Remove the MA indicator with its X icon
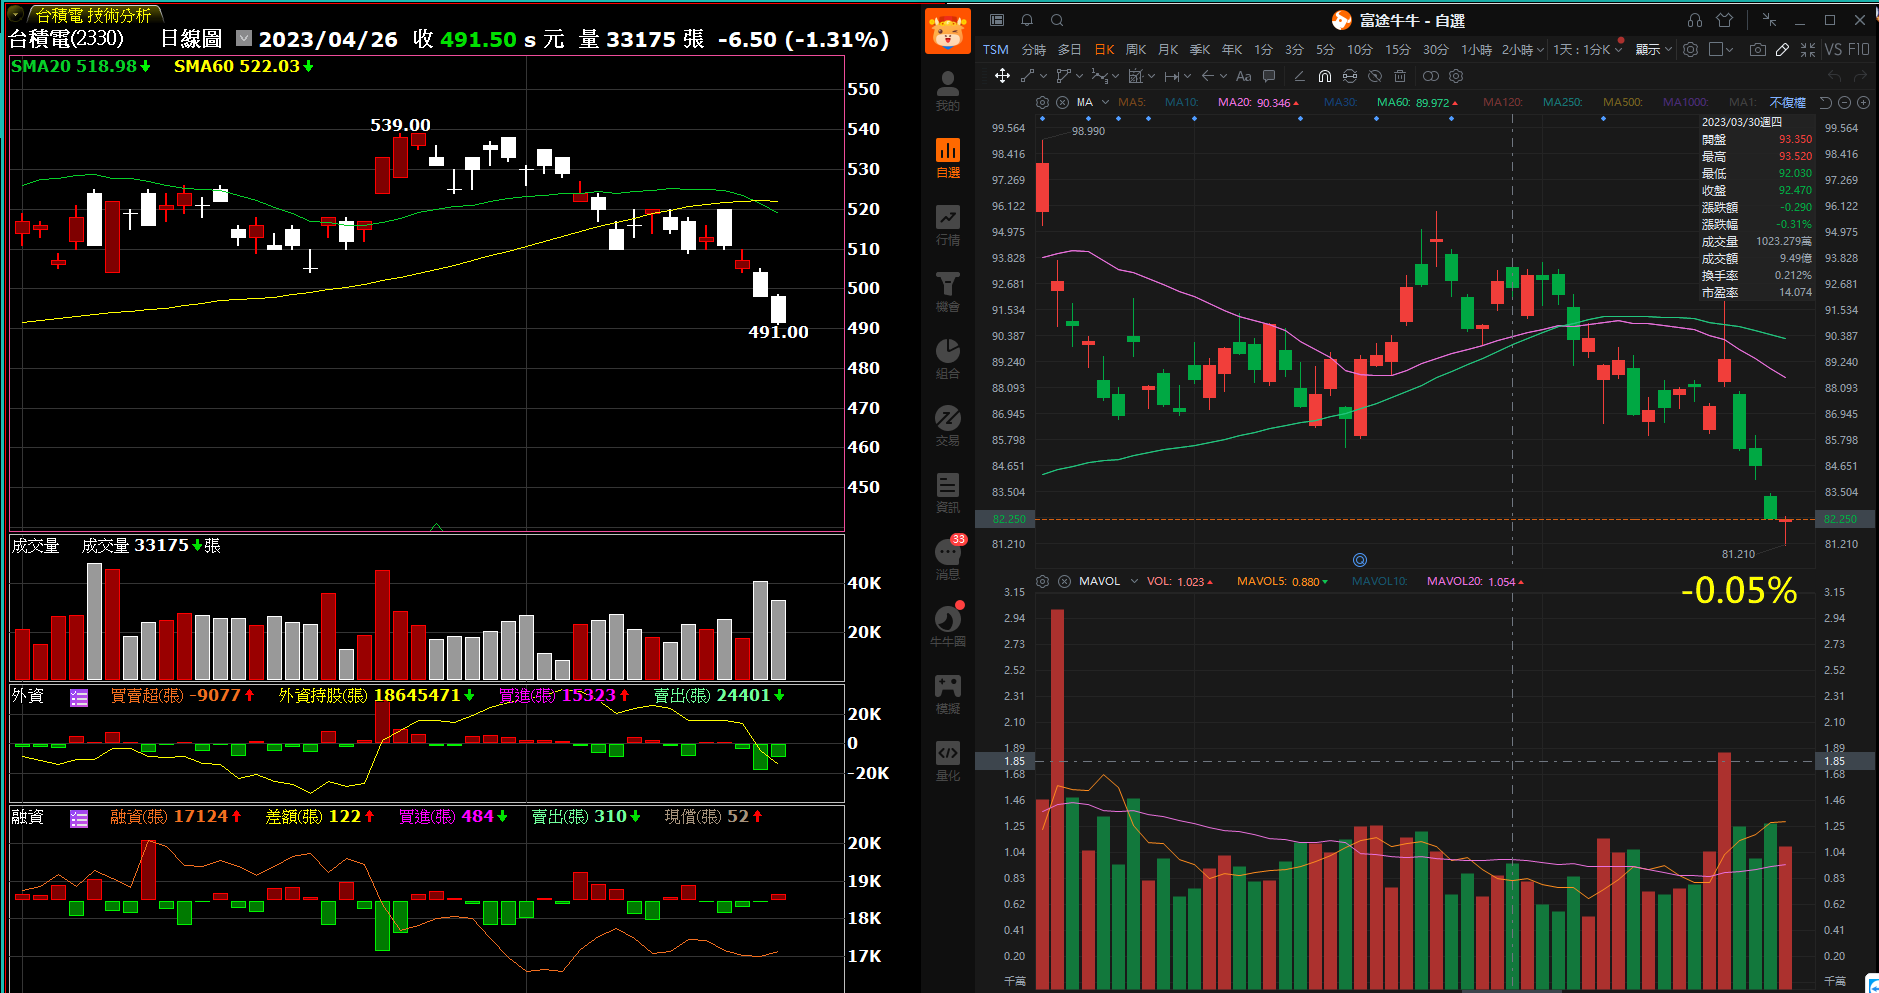1879x993 pixels. click(x=1063, y=102)
